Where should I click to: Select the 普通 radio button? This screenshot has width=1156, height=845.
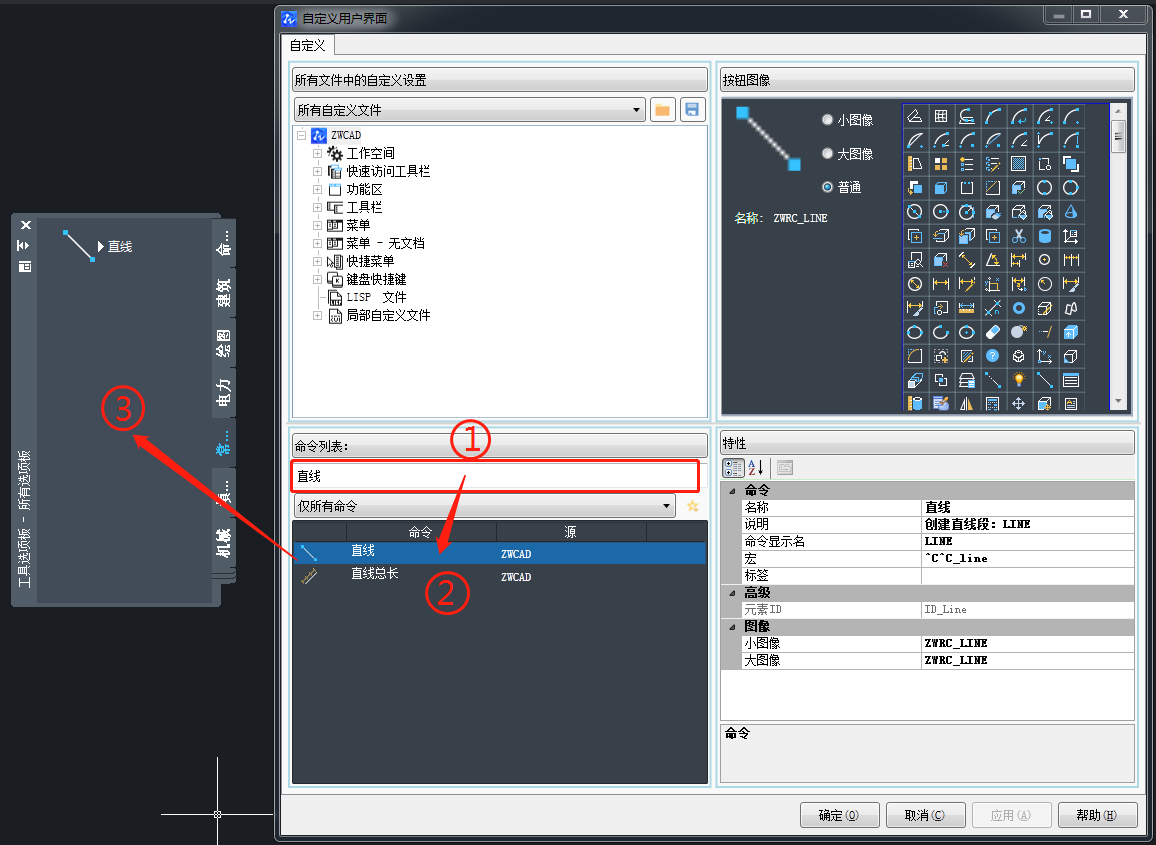click(827, 187)
